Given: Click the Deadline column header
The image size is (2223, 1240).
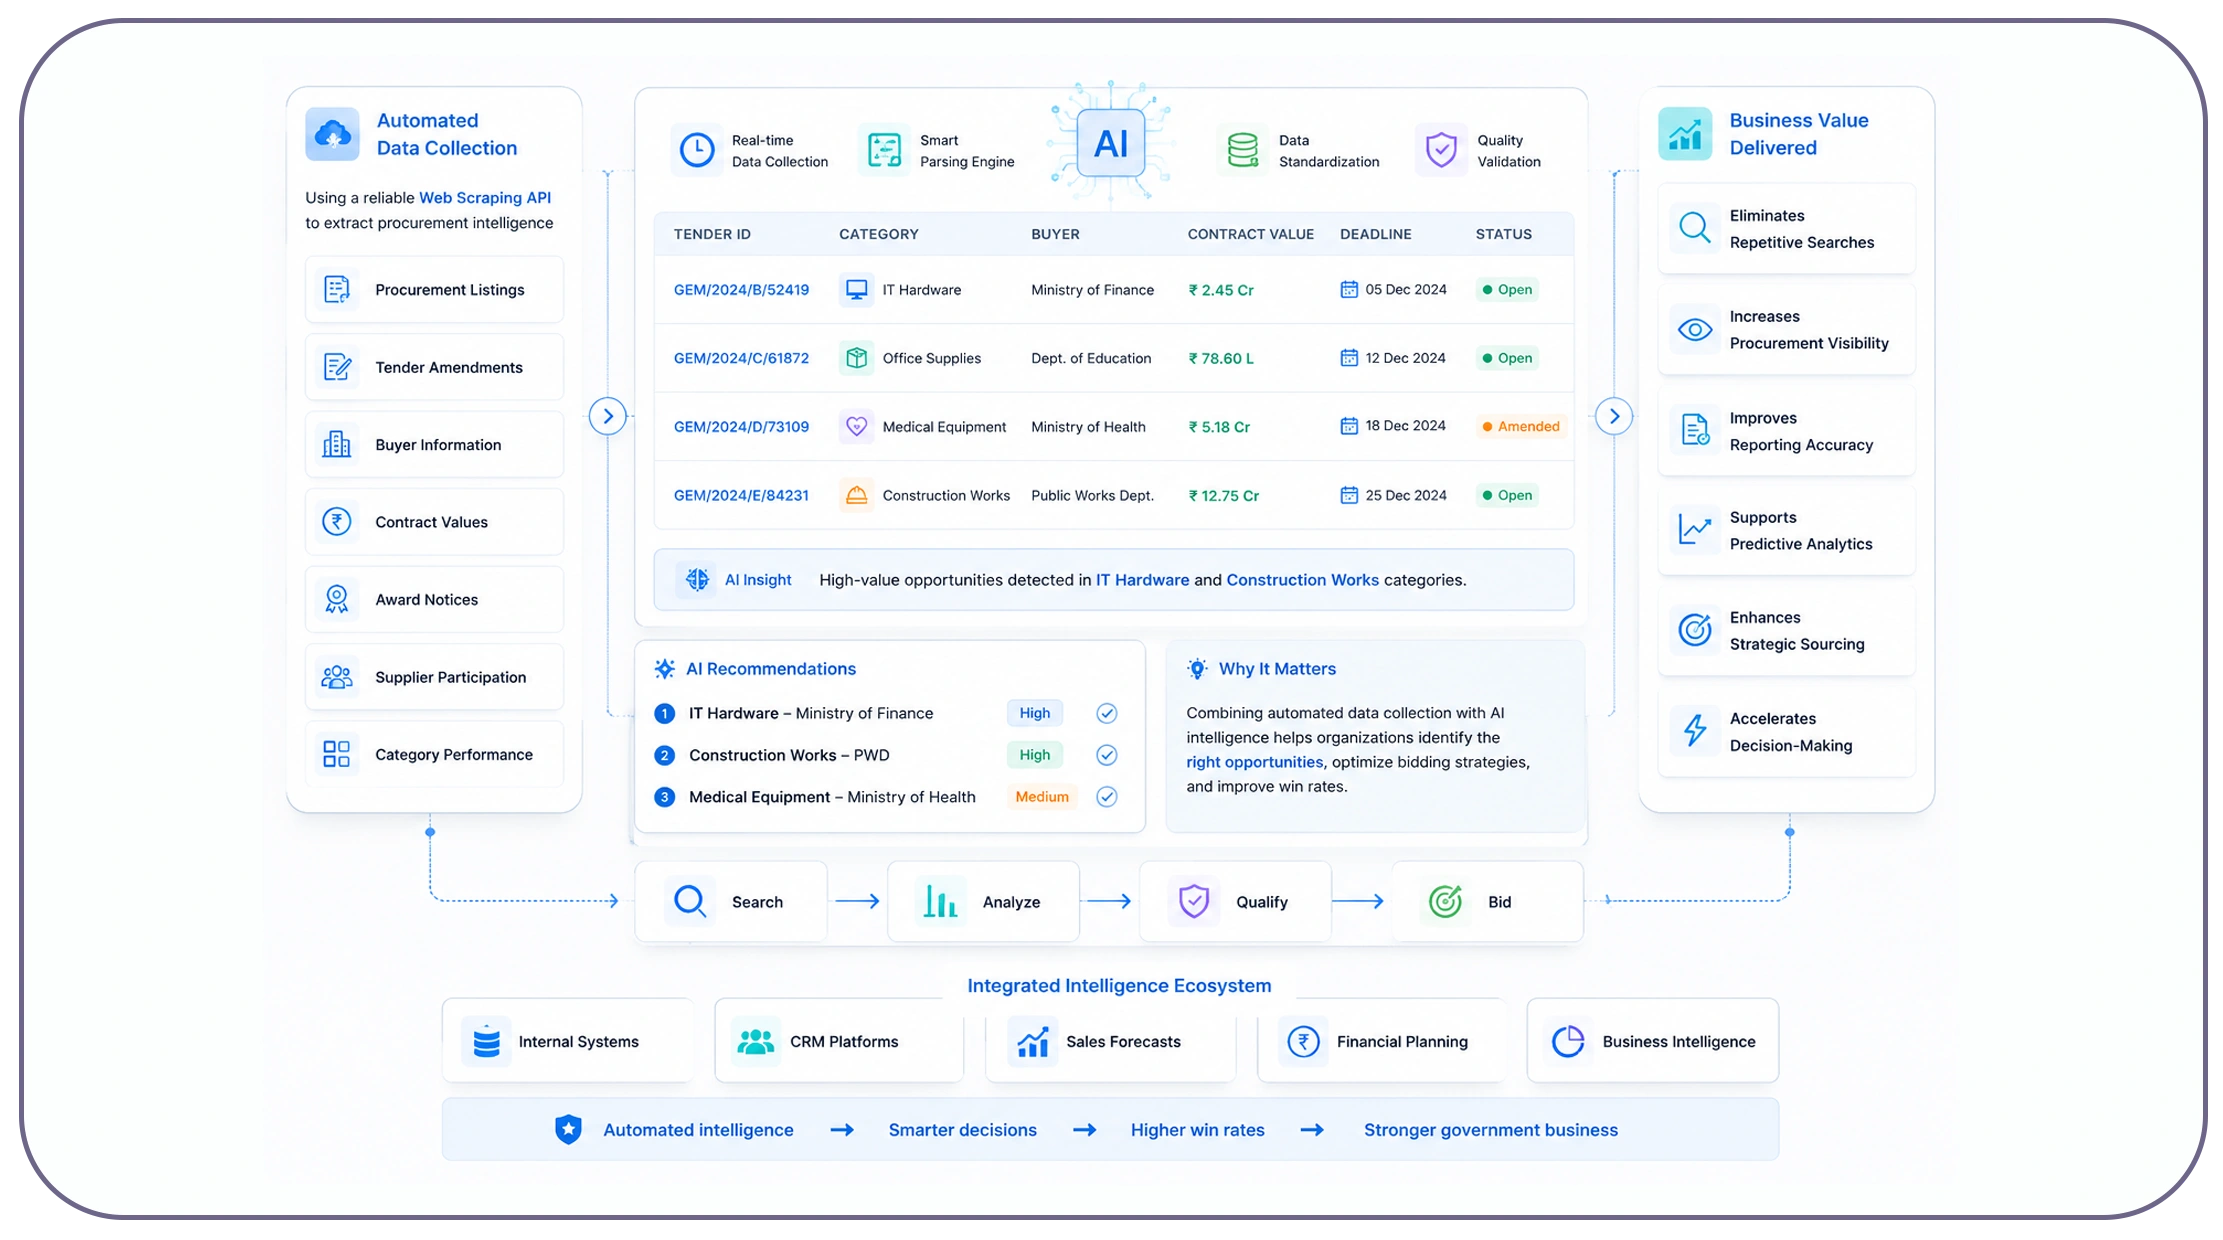Looking at the screenshot, I should (1375, 234).
